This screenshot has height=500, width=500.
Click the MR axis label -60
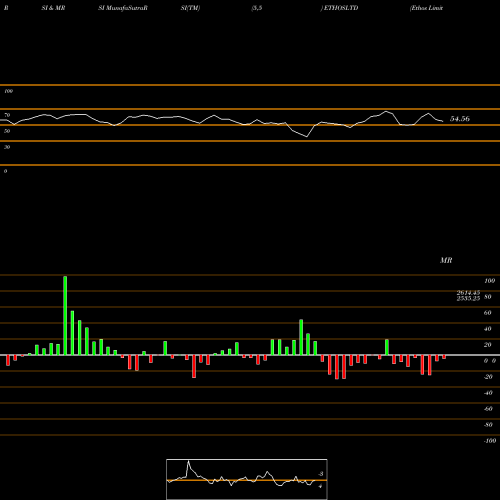click(488, 409)
